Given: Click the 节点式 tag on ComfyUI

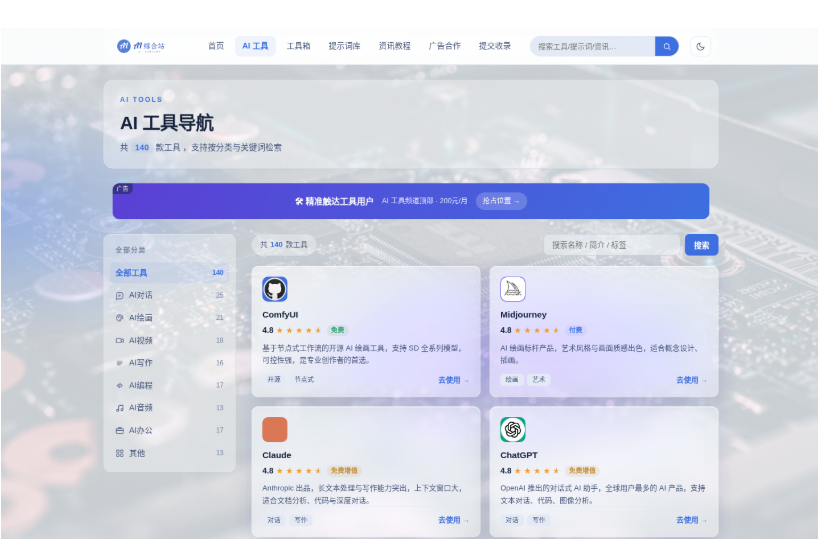Looking at the screenshot, I should tap(304, 379).
